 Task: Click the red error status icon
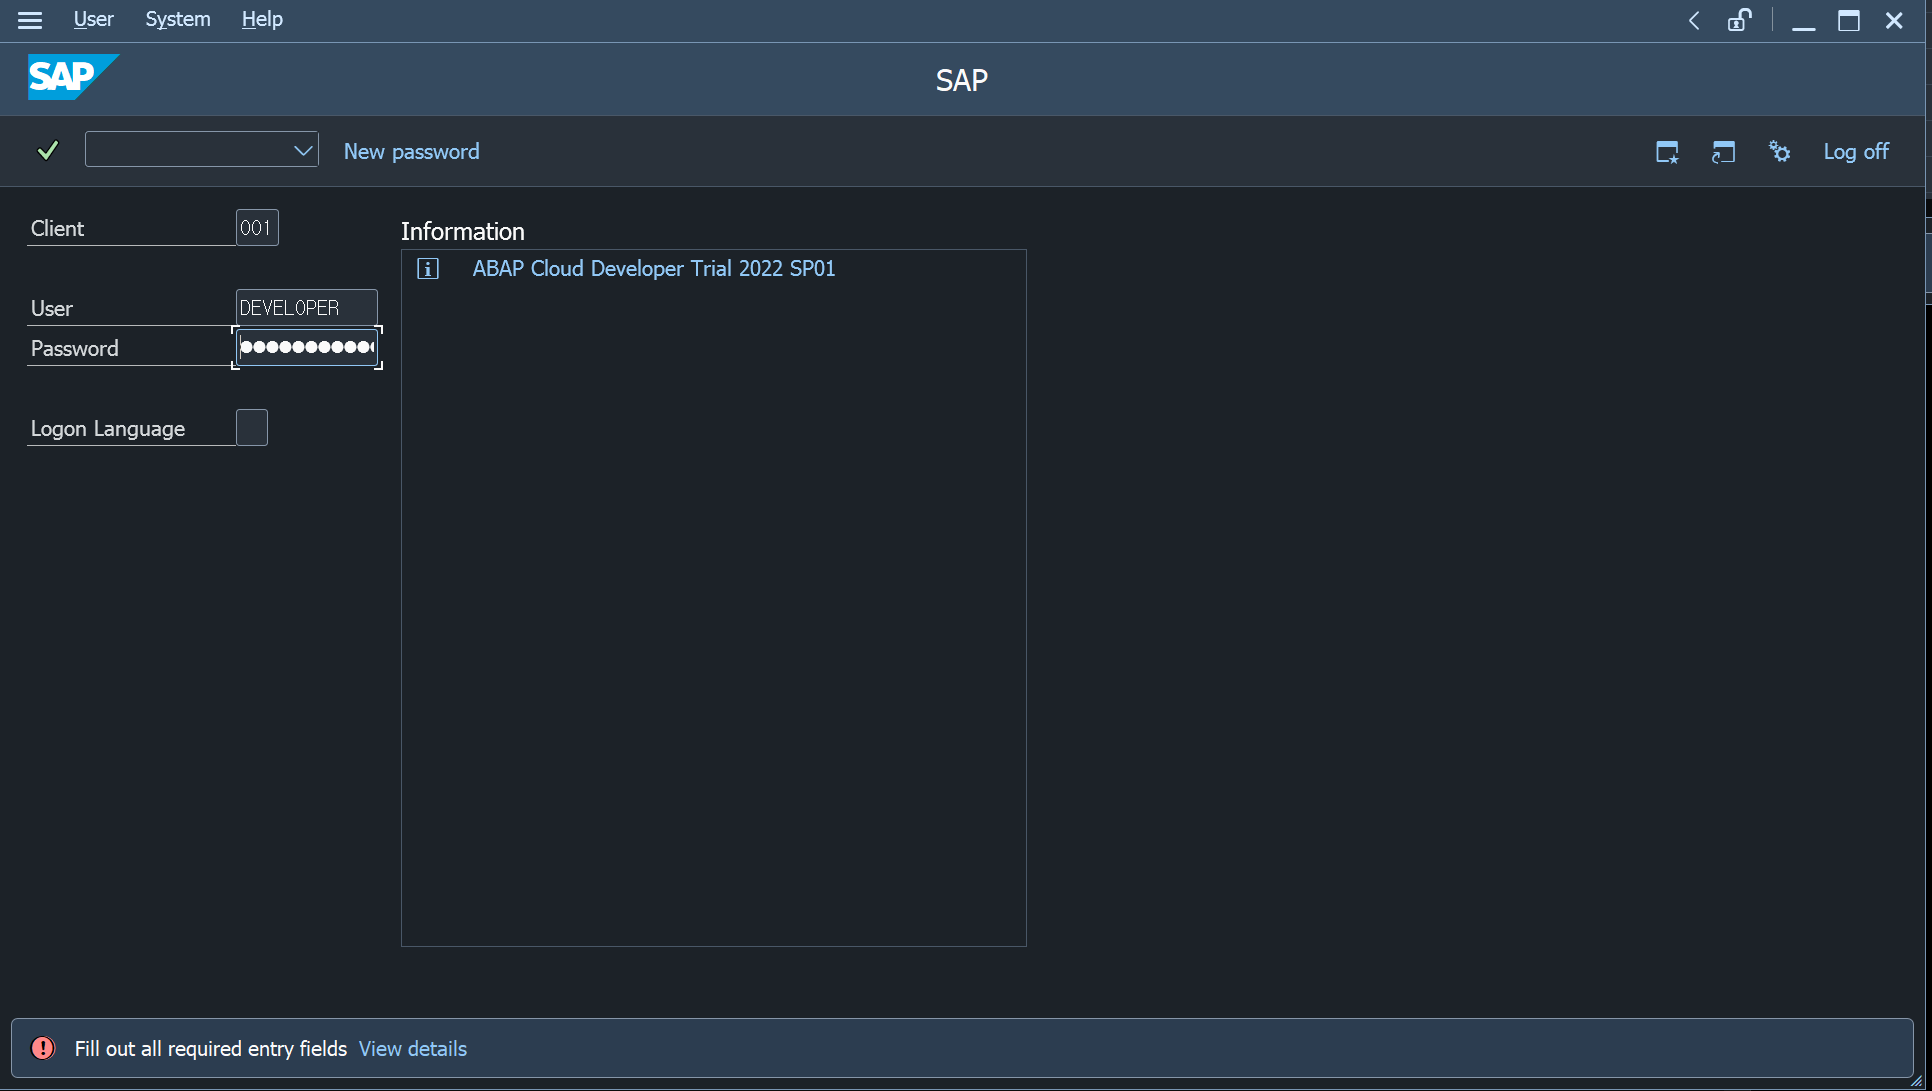(43, 1048)
